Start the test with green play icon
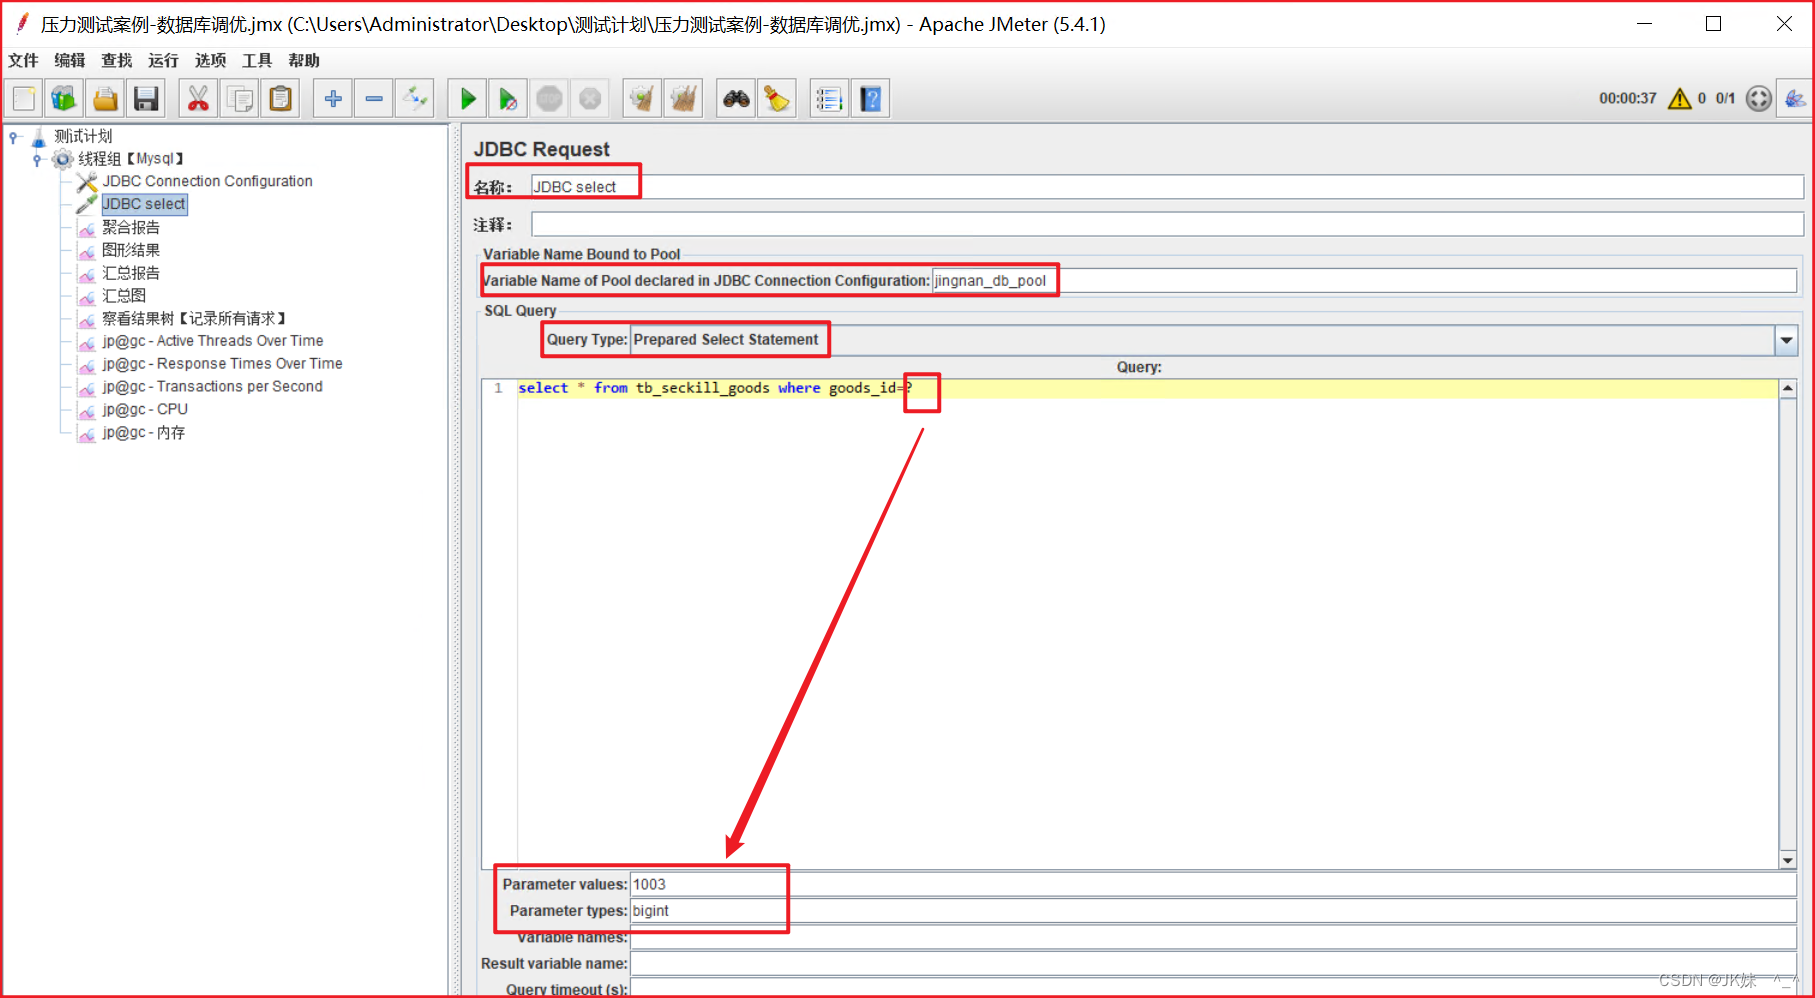Screen dimensions: 1815x998 tap(467, 99)
